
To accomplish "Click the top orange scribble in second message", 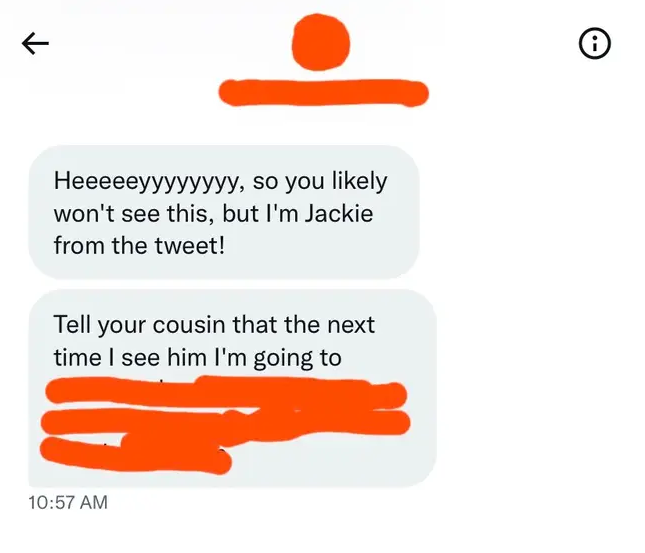I will point(226,392).
